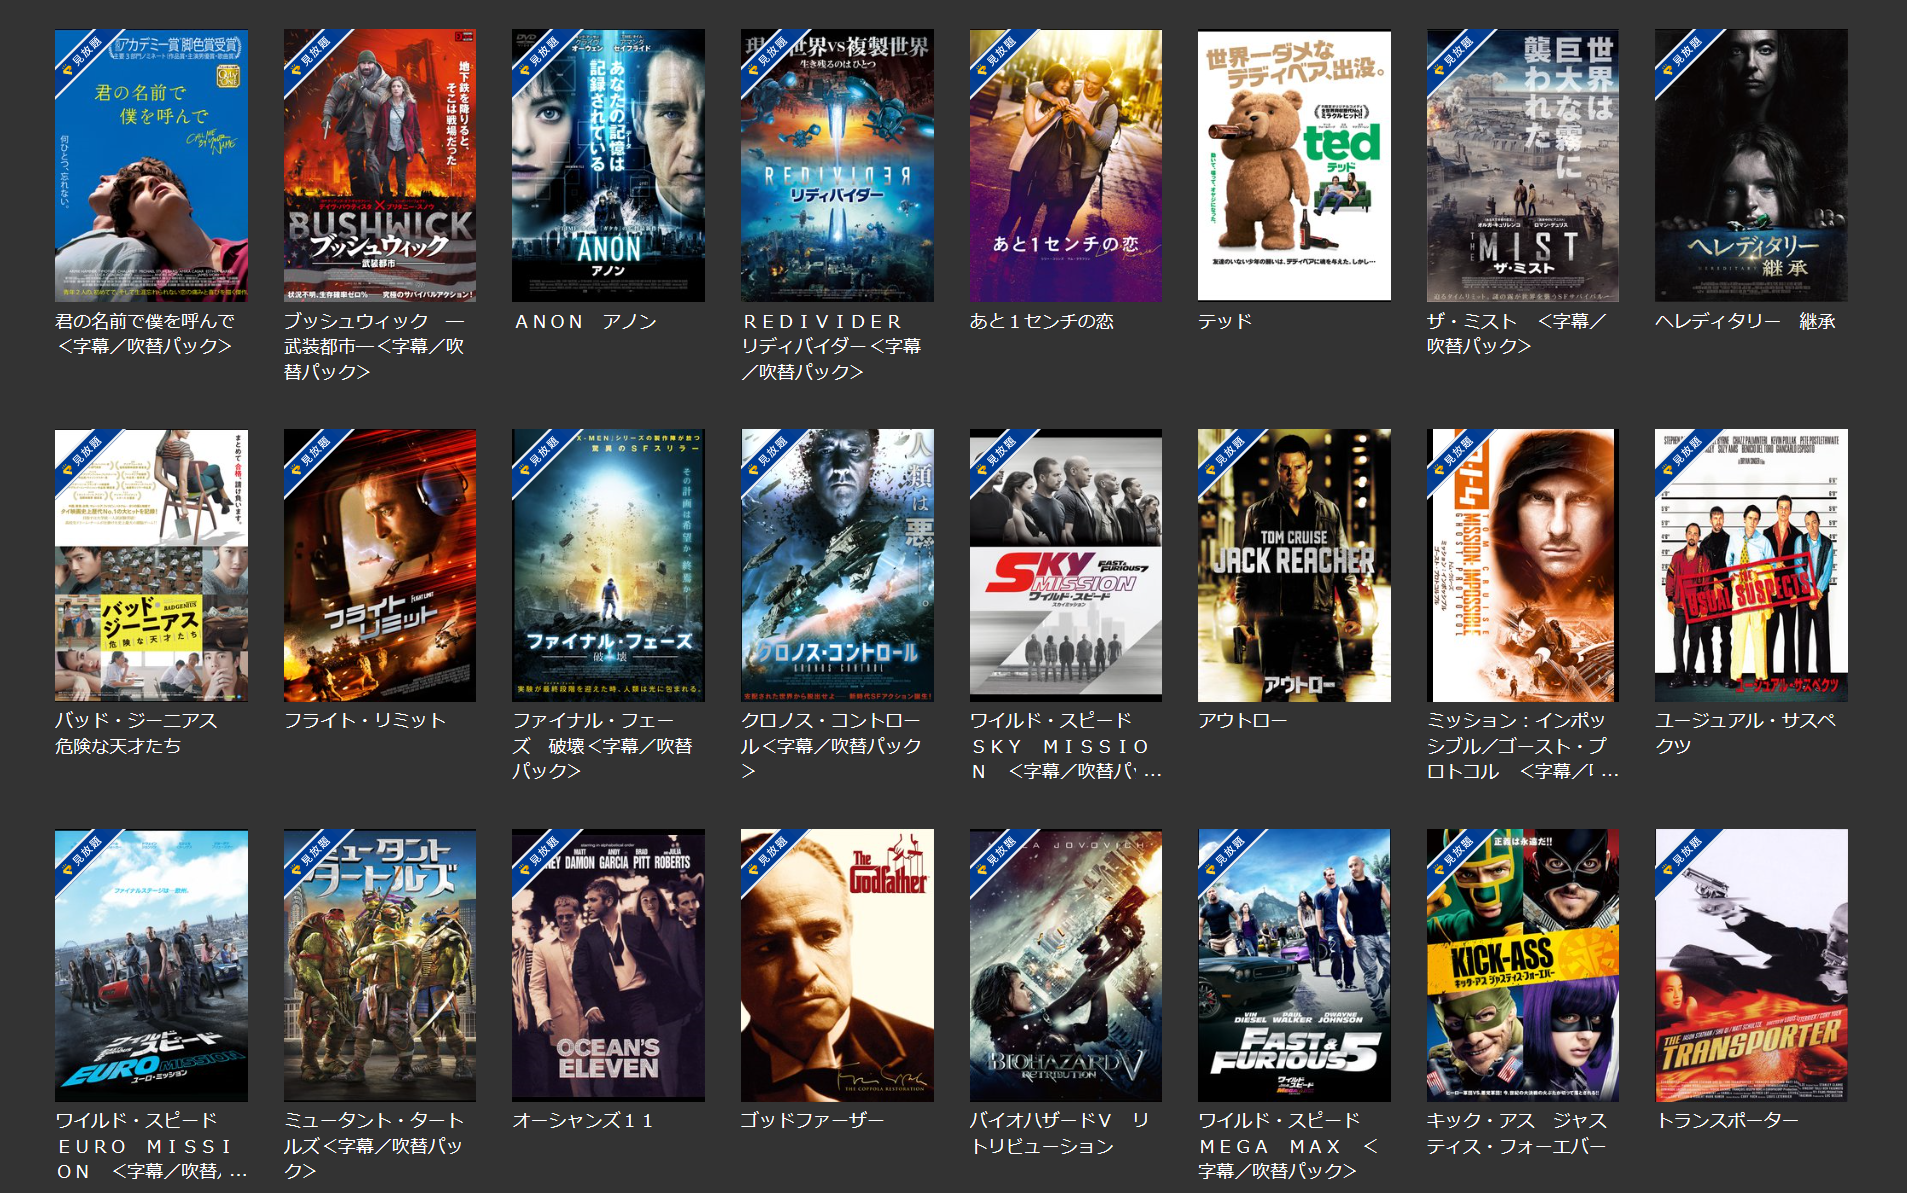Open the ヘレディタリー 継承 poster

click(1751, 165)
